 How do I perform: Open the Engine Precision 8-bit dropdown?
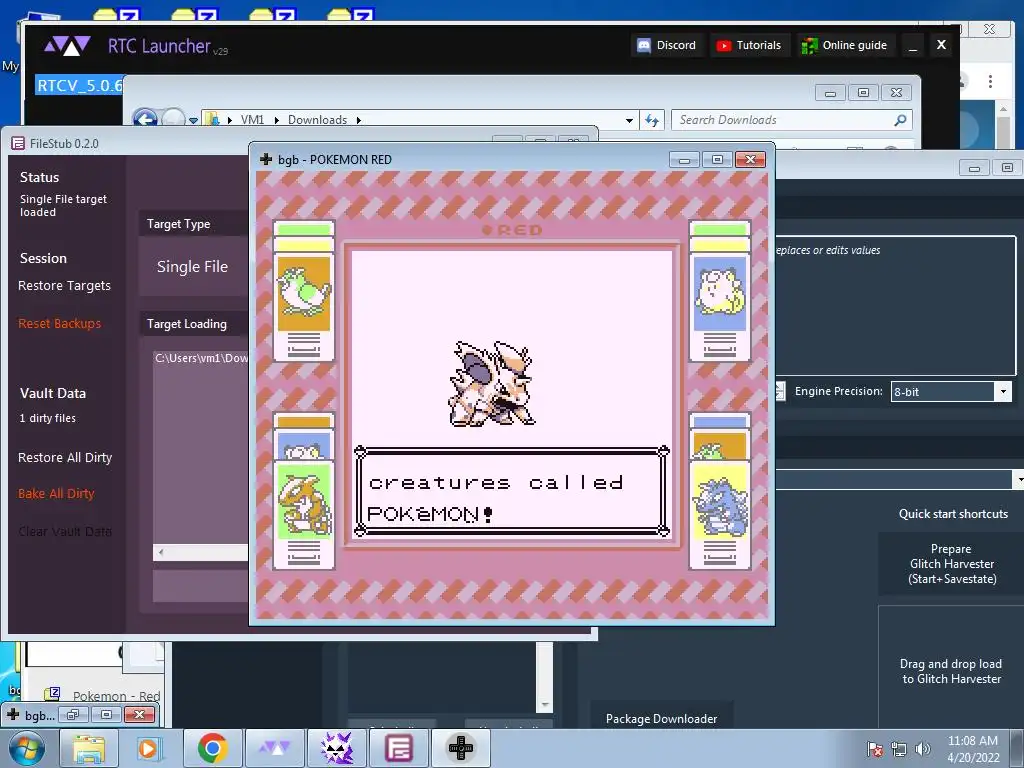(x=951, y=392)
